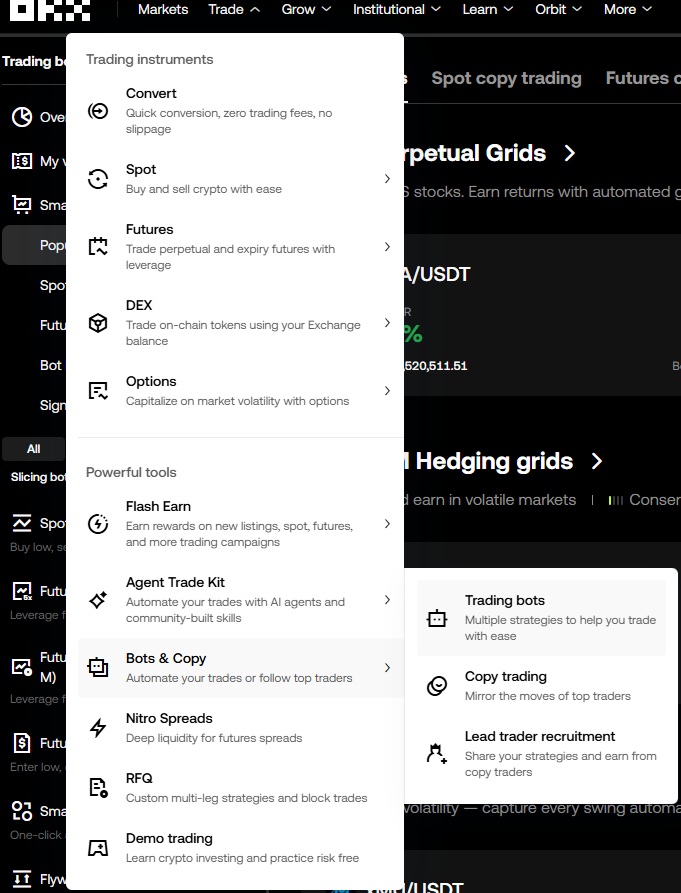Open the Institutional dropdown menu
This screenshot has width=681, height=893.
[397, 9]
